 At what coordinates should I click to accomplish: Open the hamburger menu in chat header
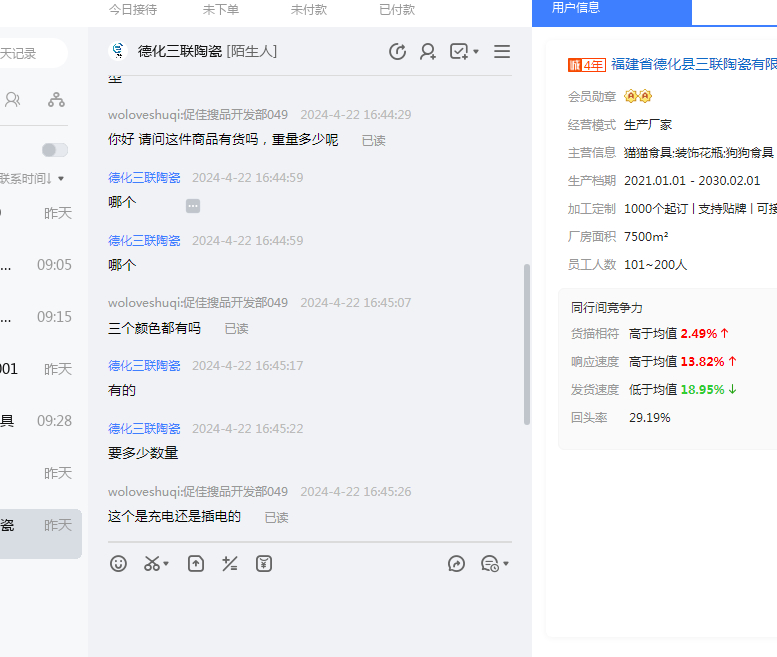(502, 52)
